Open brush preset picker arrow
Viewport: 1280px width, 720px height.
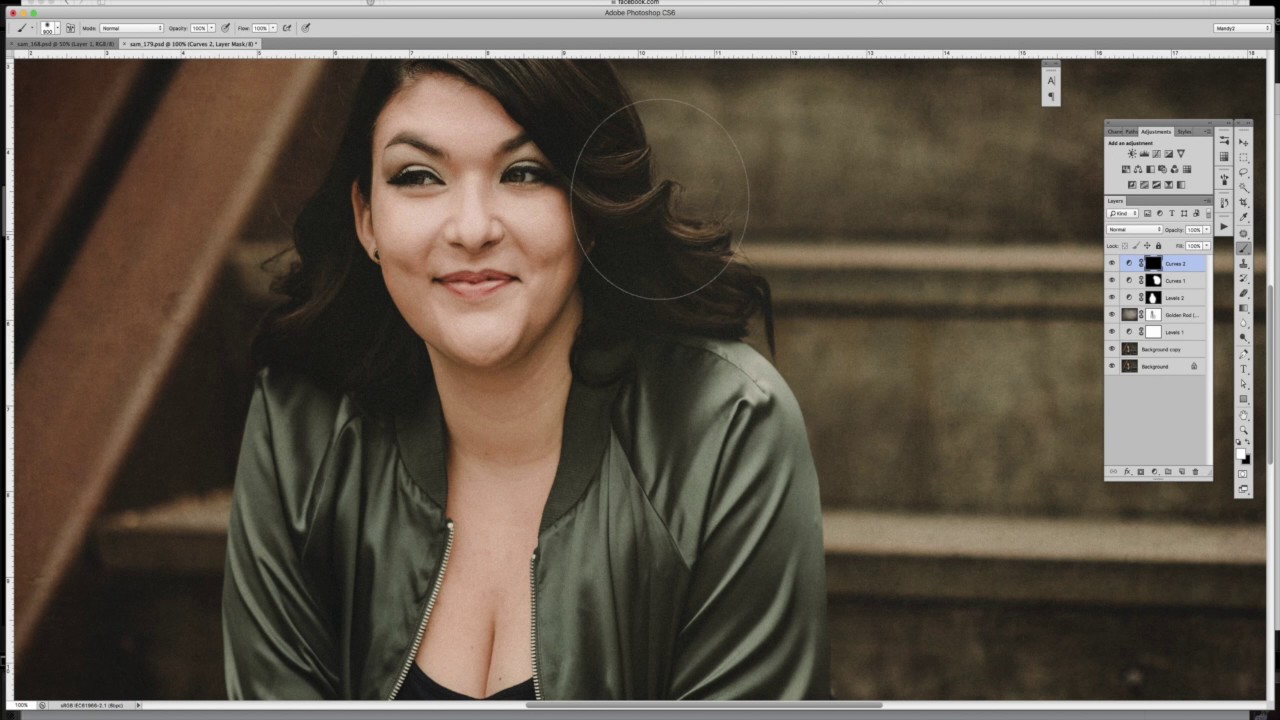[x=58, y=27]
